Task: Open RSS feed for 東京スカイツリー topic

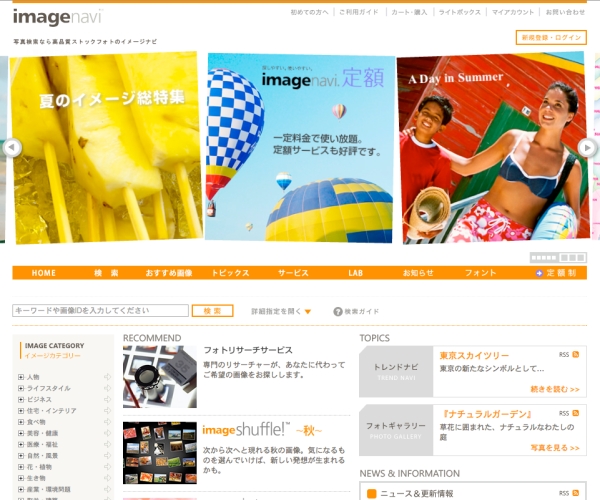Action: (575, 355)
